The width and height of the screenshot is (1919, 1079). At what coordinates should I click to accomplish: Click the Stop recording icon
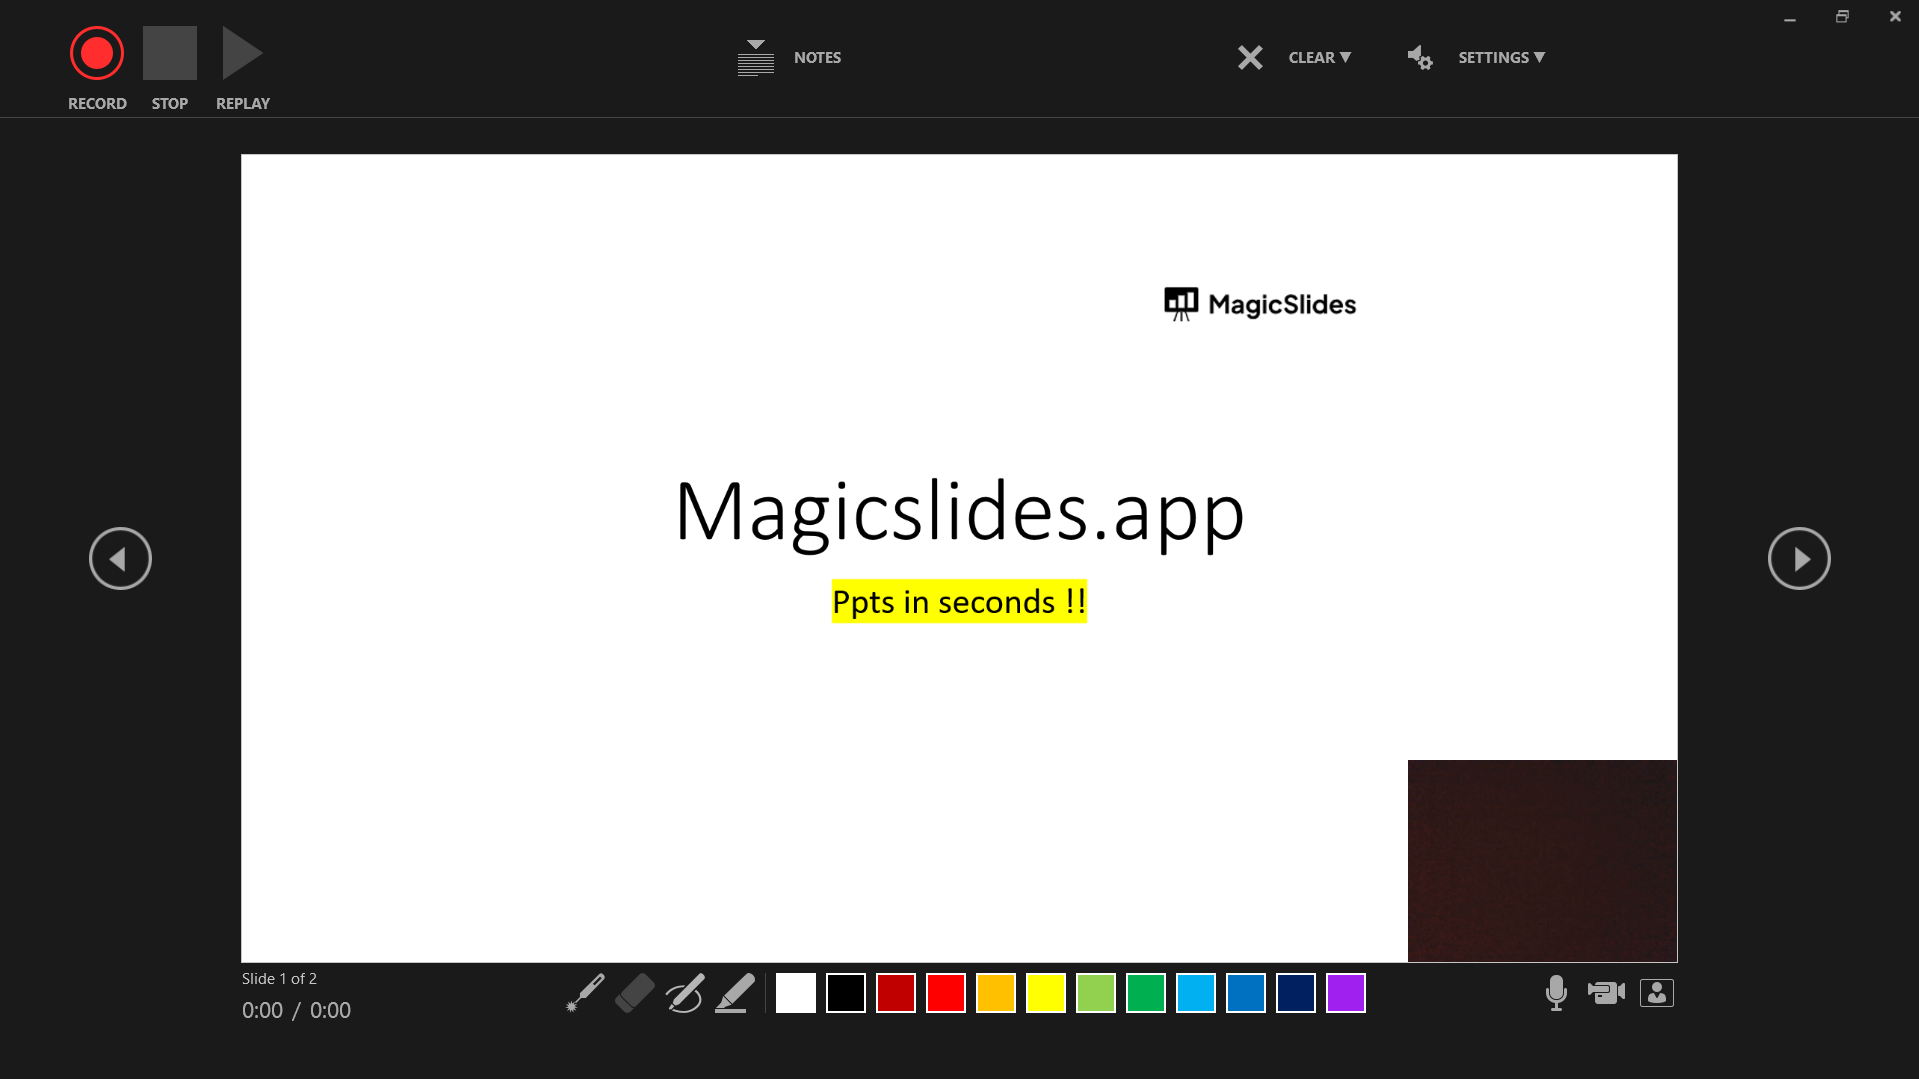point(170,52)
